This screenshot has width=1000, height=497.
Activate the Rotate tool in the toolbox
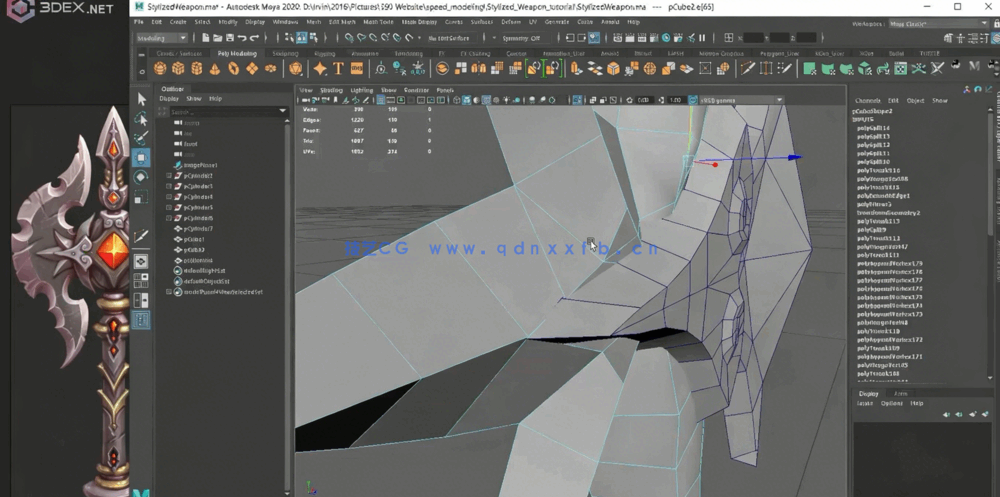pyautogui.click(x=142, y=177)
